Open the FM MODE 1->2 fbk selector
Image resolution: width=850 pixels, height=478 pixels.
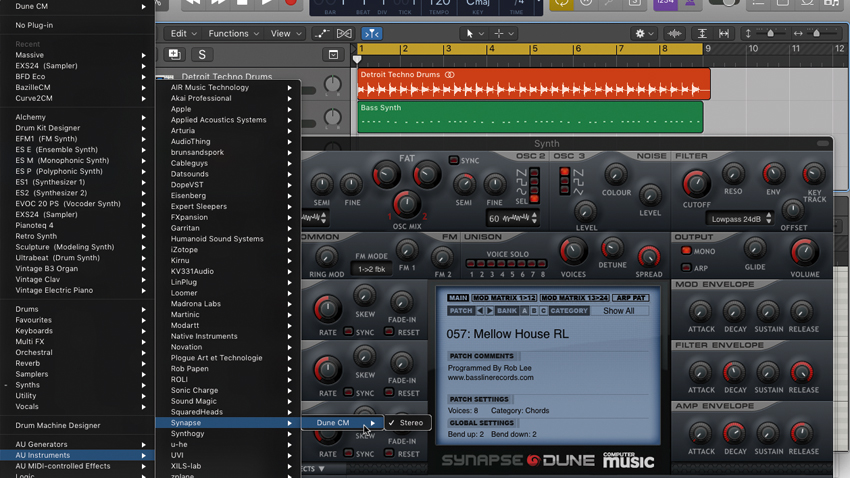click(371, 269)
